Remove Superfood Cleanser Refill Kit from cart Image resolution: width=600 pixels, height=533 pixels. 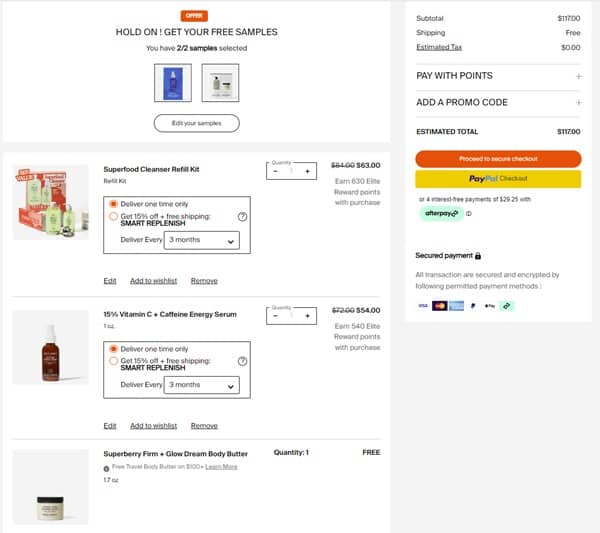coord(204,281)
